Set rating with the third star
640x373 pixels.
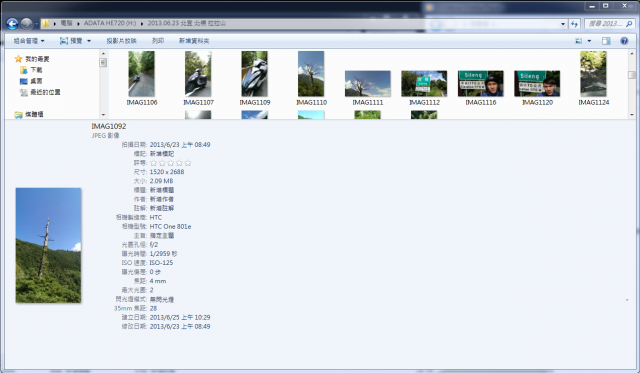[171, 163]
